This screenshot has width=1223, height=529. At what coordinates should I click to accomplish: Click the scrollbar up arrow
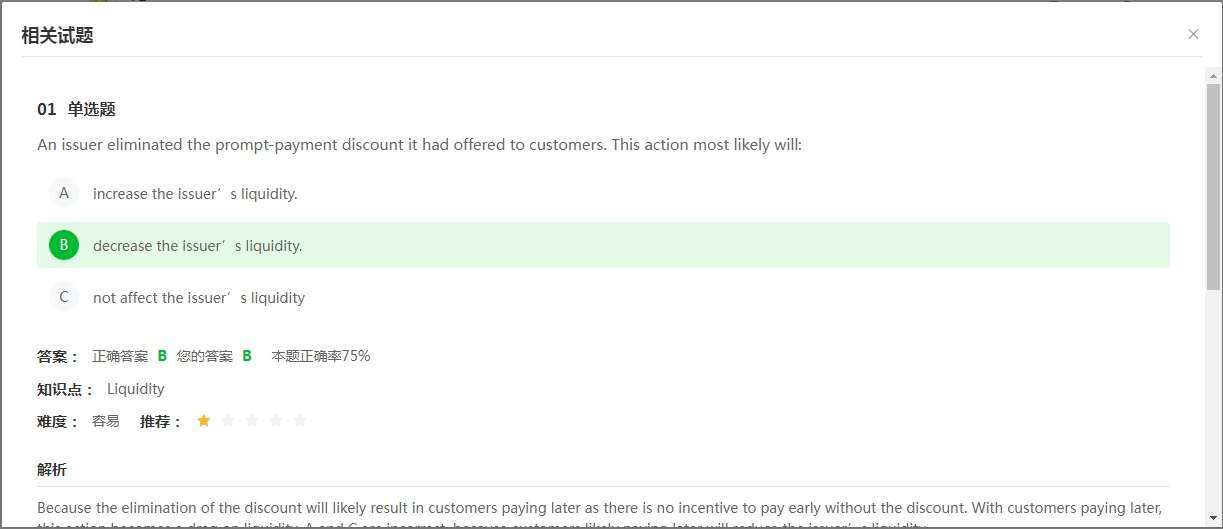click(x=1213, y=75)
